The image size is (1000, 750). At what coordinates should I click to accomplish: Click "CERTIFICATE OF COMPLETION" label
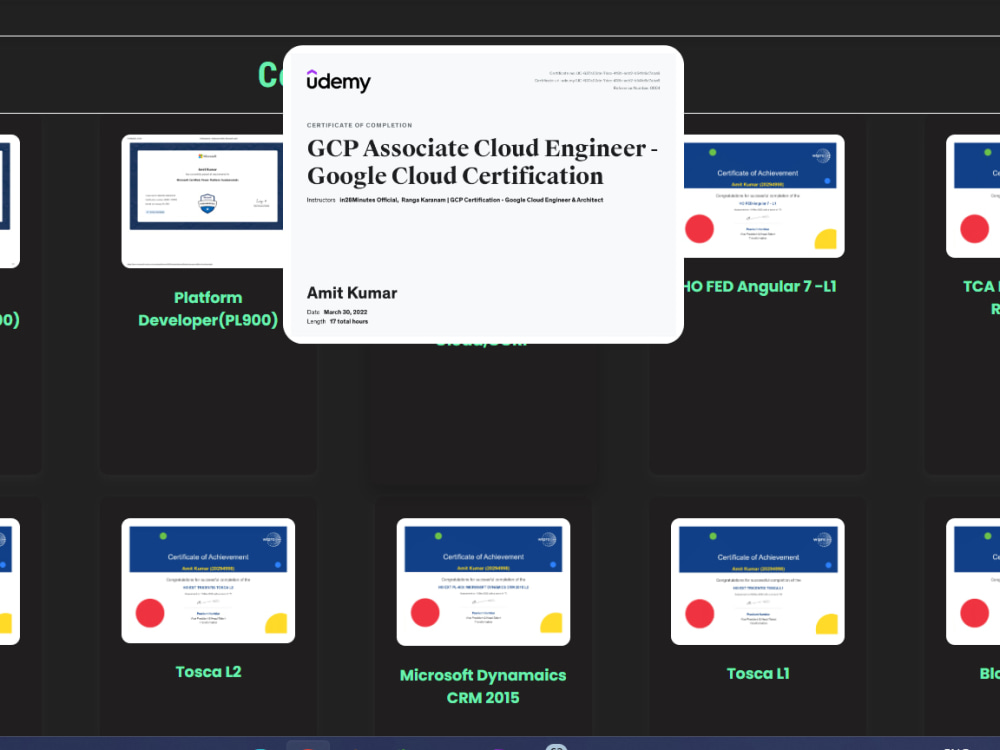[359, 125]
